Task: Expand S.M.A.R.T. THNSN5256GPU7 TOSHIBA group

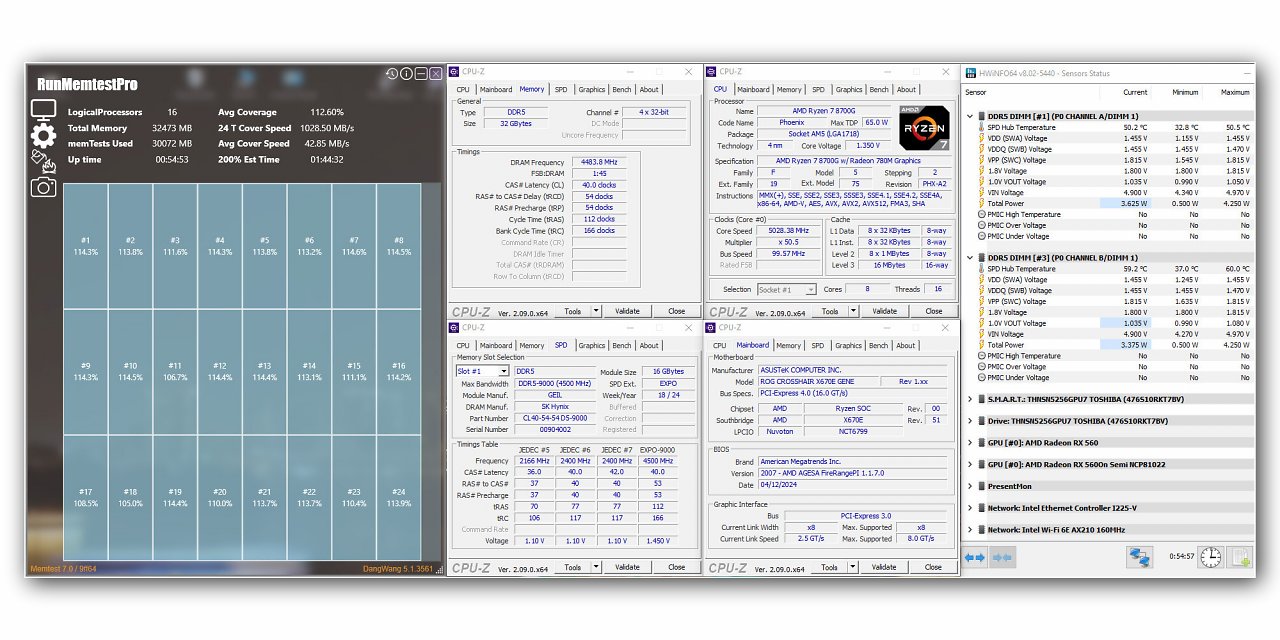Action: coord(970,399)
